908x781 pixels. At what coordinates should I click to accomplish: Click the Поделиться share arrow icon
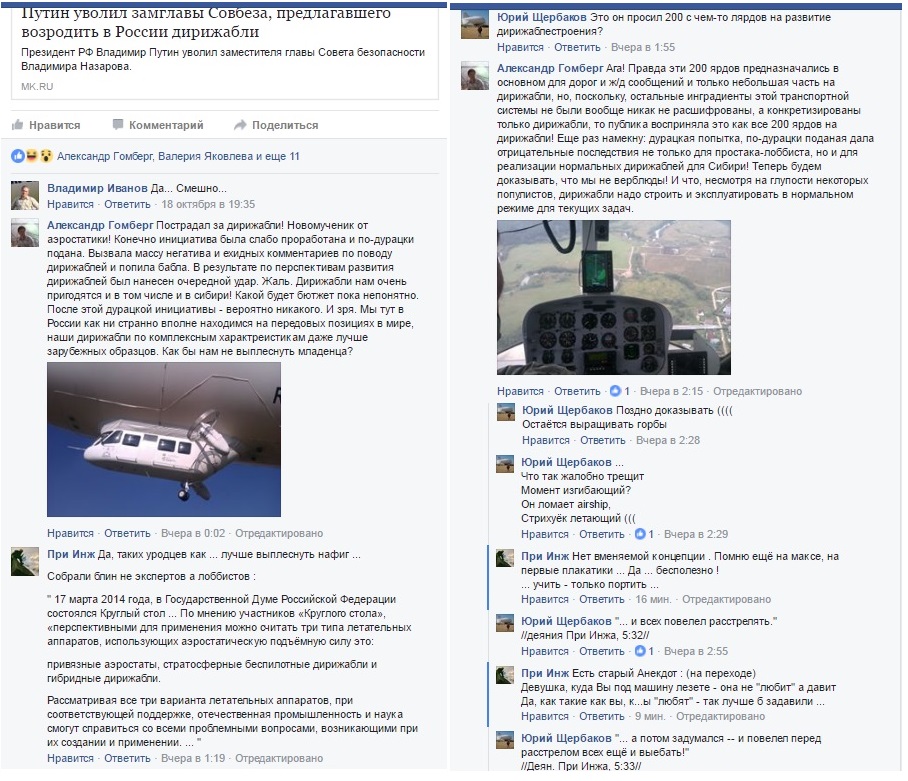[240, 125]
